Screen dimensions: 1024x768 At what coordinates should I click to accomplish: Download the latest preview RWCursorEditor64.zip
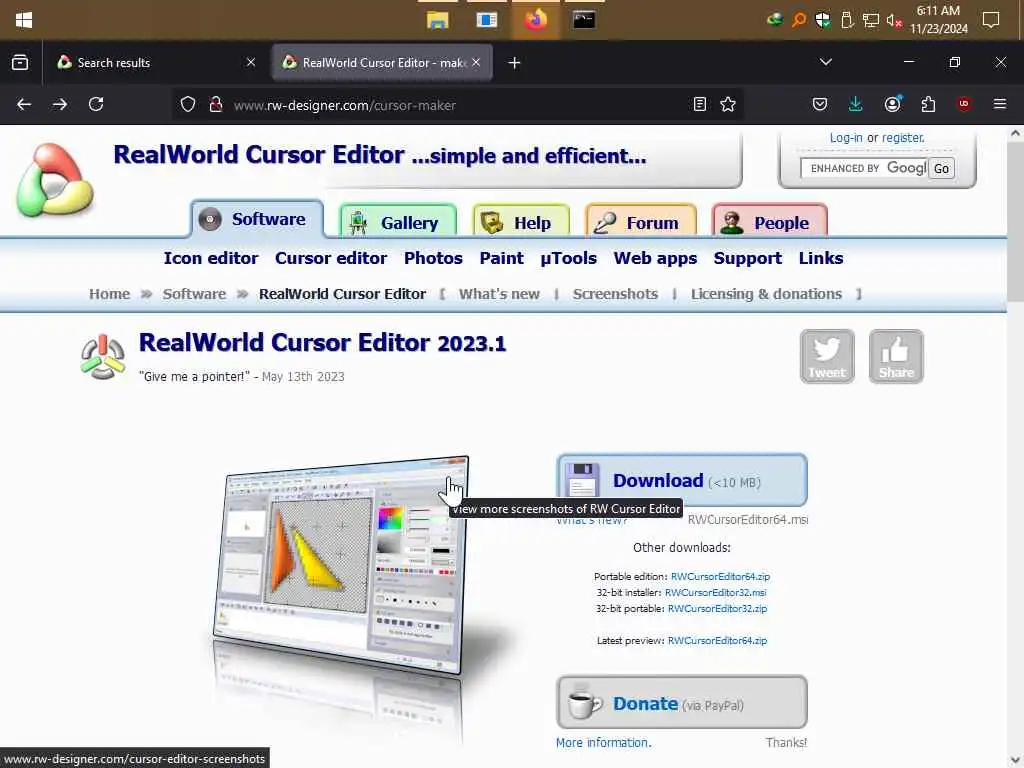point(717,641)
